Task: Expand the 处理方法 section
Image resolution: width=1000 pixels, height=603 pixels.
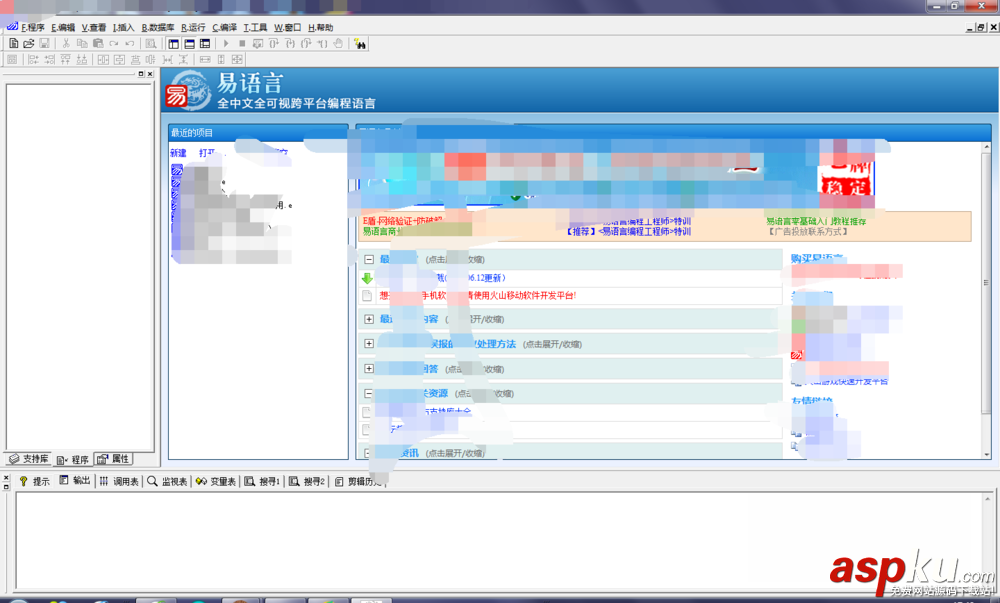Action: 369,344
